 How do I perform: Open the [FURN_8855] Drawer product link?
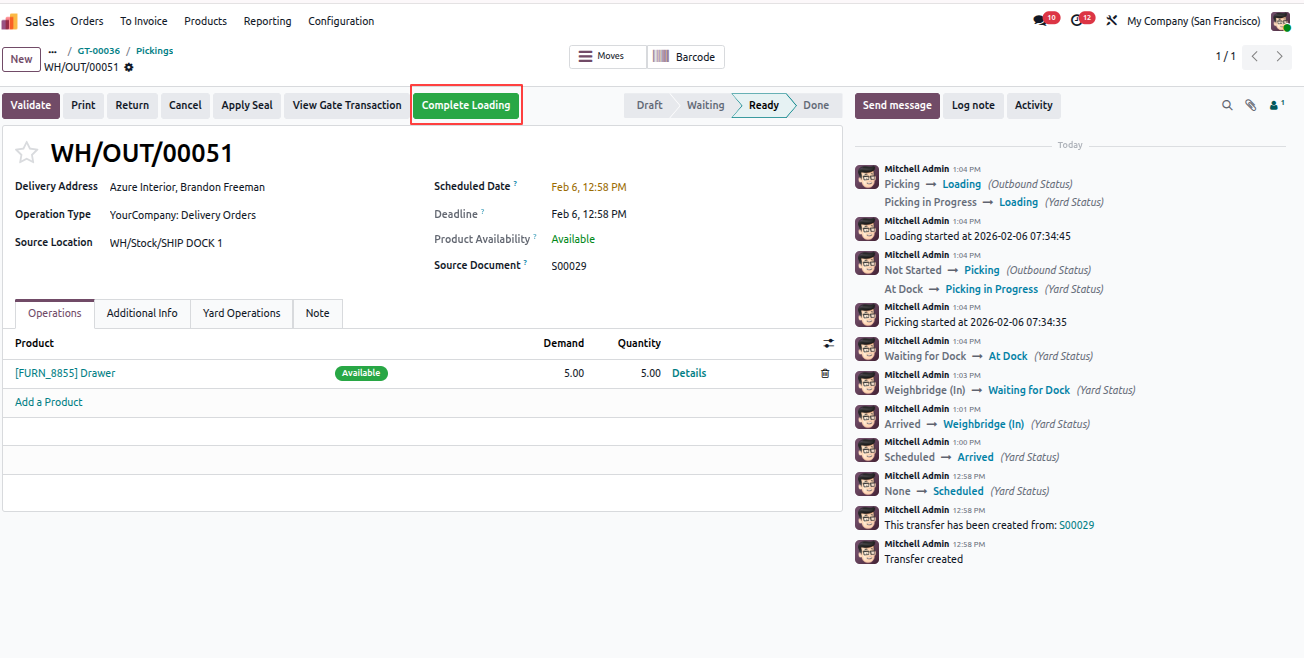(65, 373)
